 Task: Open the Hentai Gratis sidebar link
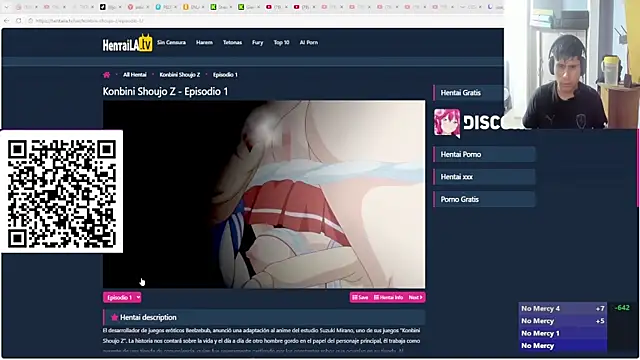469,93
